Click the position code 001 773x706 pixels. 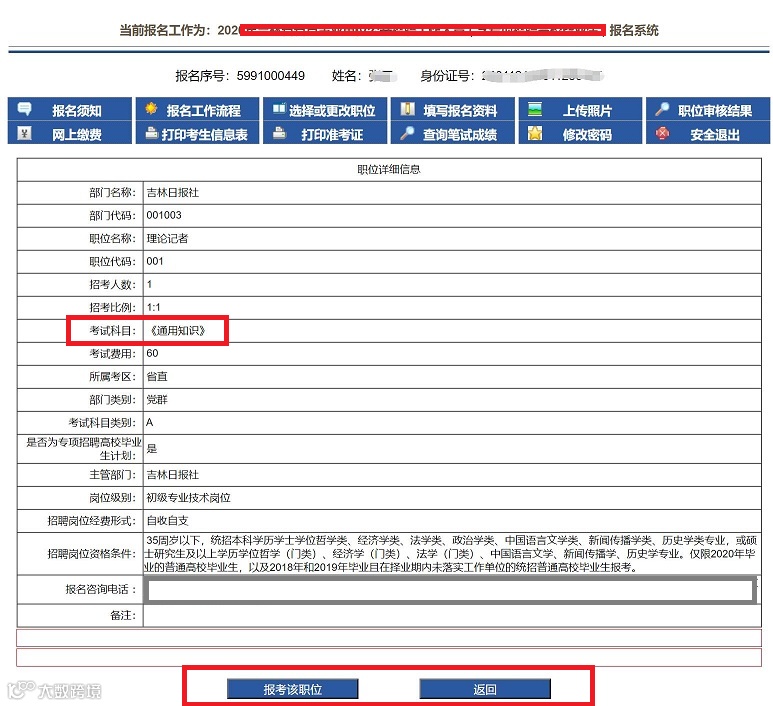pos(155,261)
